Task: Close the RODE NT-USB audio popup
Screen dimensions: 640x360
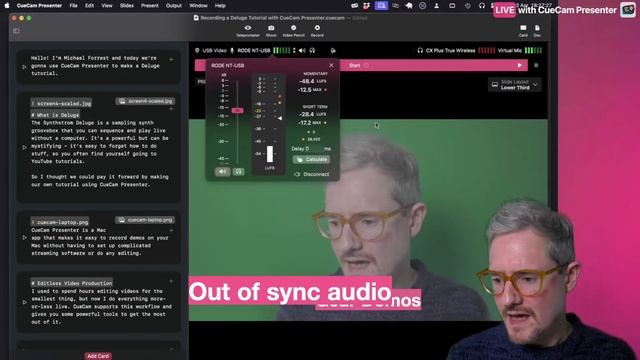Action: pos(331,65)
